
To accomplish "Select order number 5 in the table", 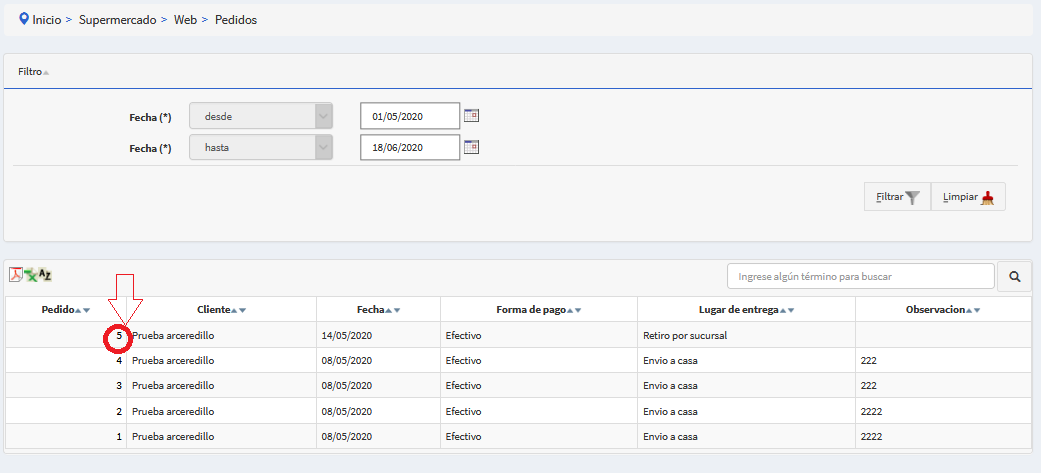I will [x=118, y=336].
